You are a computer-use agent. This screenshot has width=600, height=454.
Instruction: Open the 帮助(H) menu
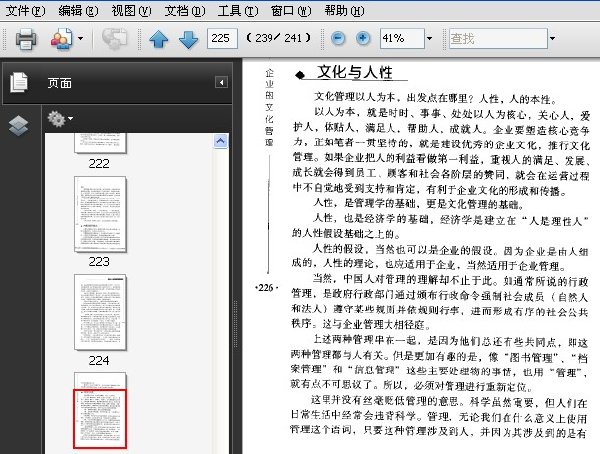point(344,11)
